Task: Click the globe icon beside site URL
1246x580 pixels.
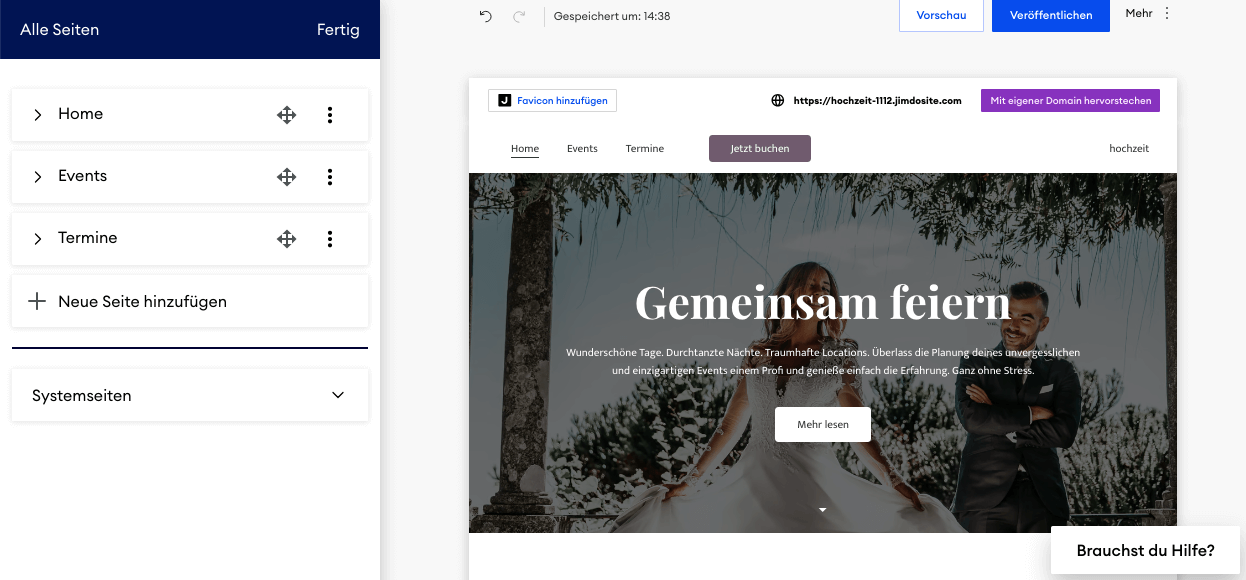Action: tap(778, 100)
